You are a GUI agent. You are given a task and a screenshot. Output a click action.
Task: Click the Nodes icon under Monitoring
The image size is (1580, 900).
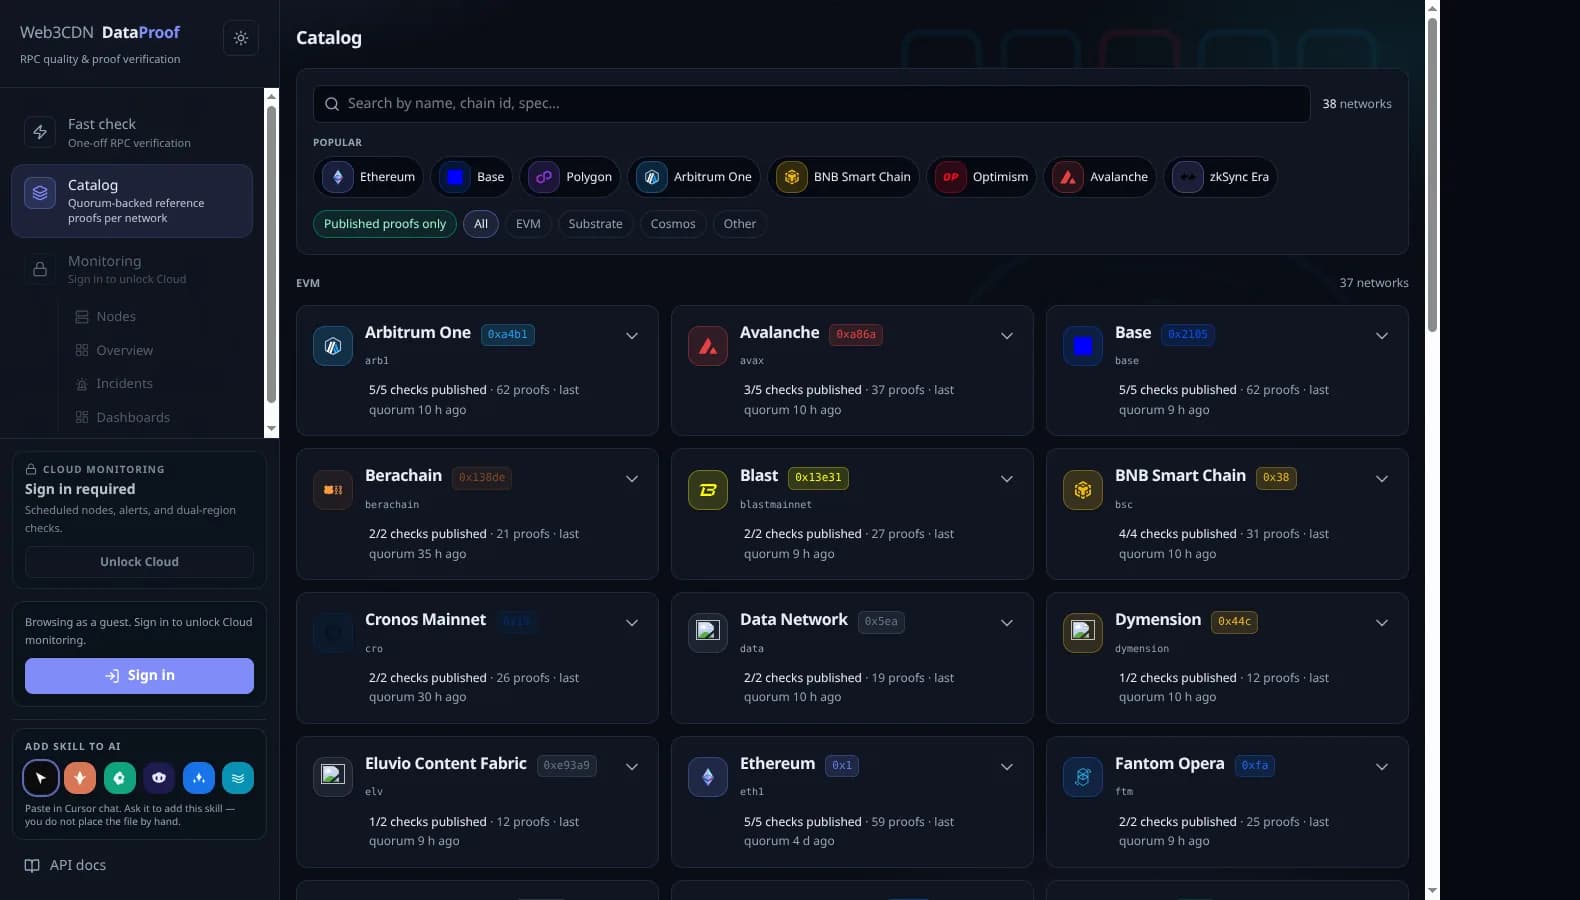[82, 317]
